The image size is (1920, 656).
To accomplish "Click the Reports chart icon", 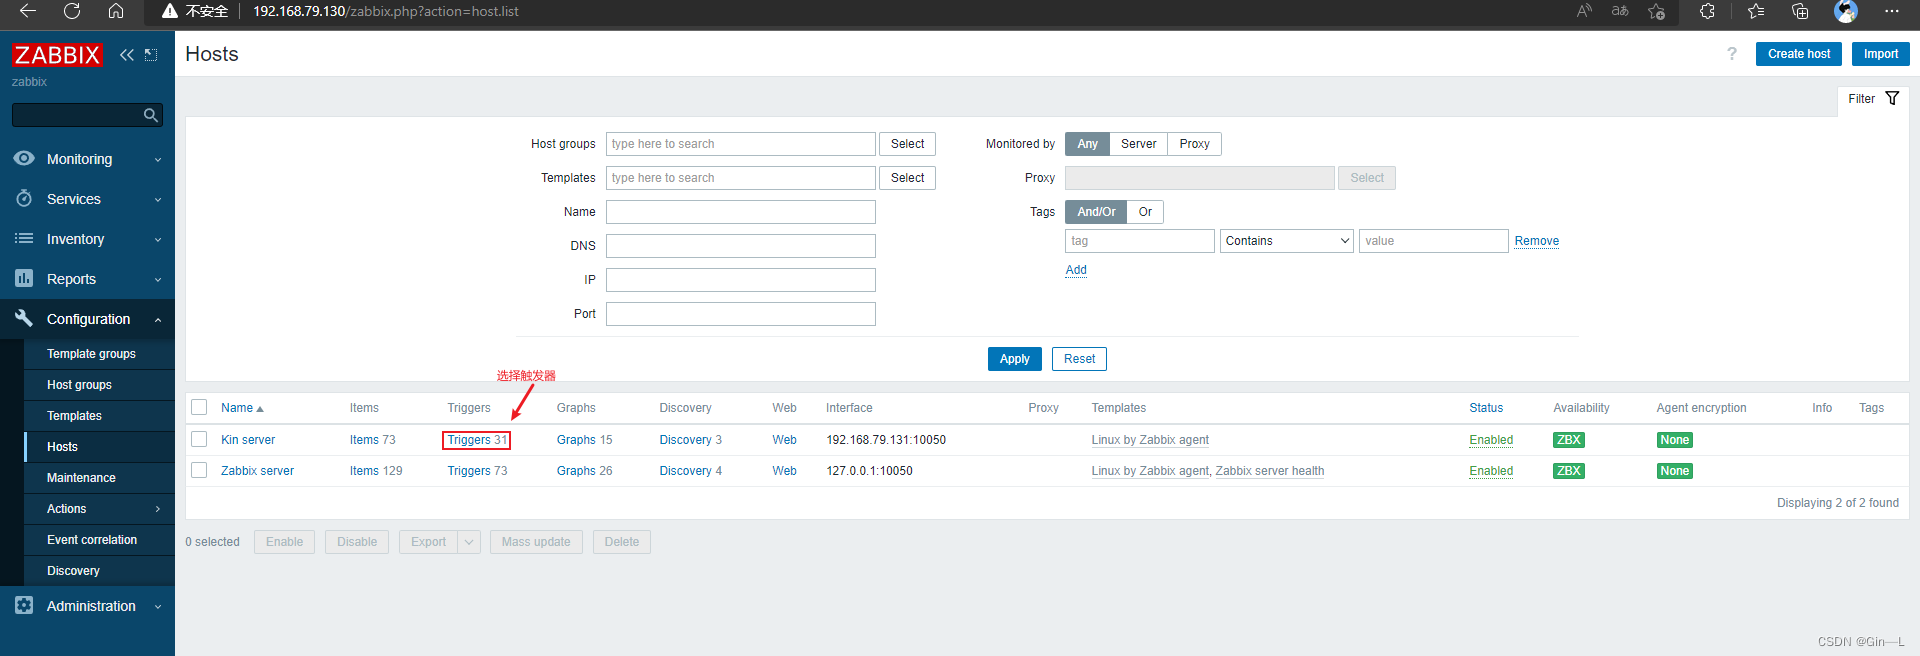I will click(x=24, y=278).
